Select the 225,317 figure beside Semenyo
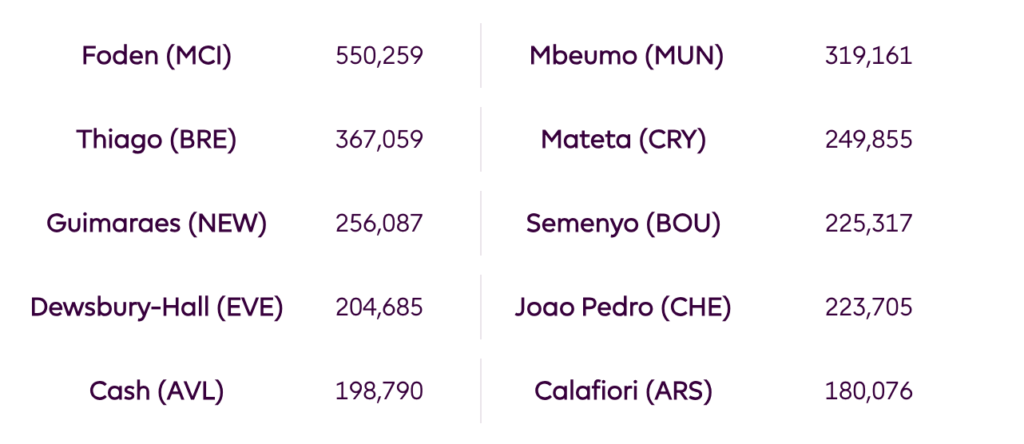Viewport: 1024px width, 444px height. tap(868, 224)
